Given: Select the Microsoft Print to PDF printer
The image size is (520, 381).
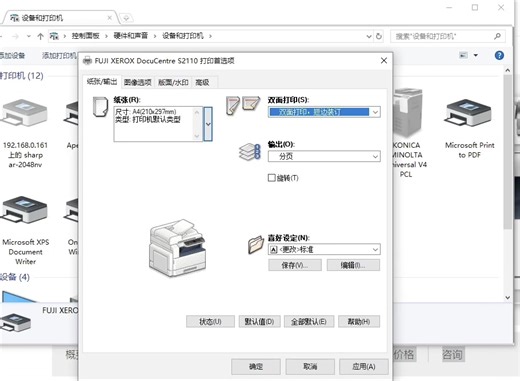Looking at the screenshot, I should pos(469,128).
